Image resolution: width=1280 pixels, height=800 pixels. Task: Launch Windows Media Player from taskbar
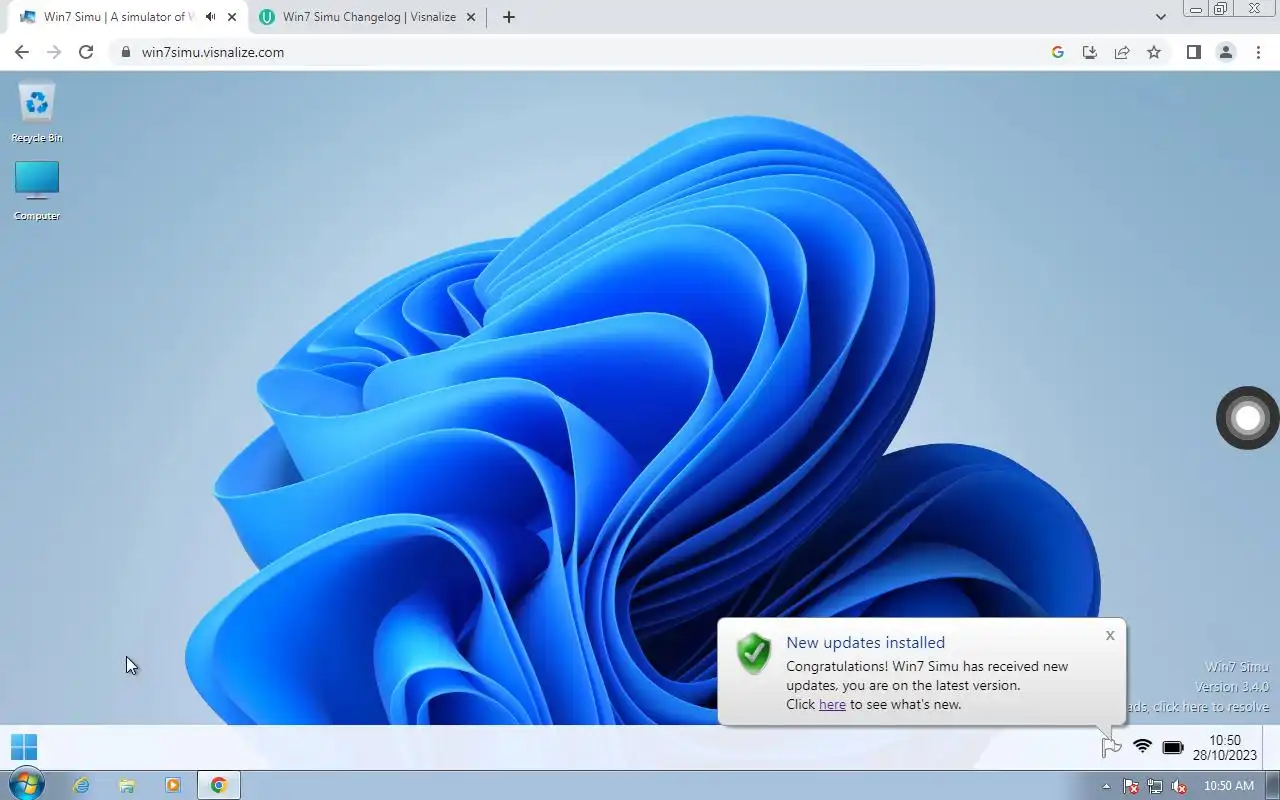[x=173, y=786]
